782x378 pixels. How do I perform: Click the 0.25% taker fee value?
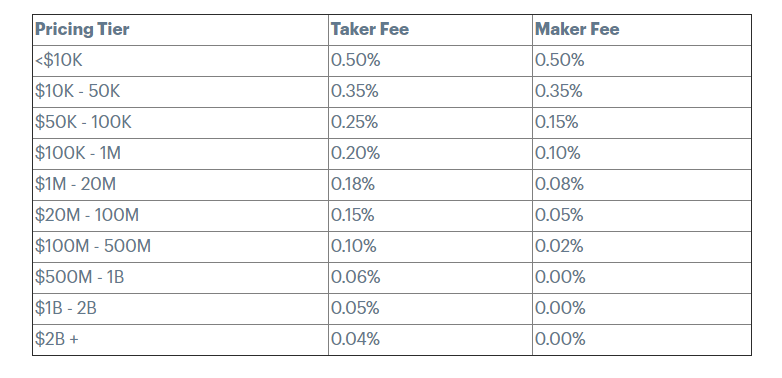pos(355,122)
